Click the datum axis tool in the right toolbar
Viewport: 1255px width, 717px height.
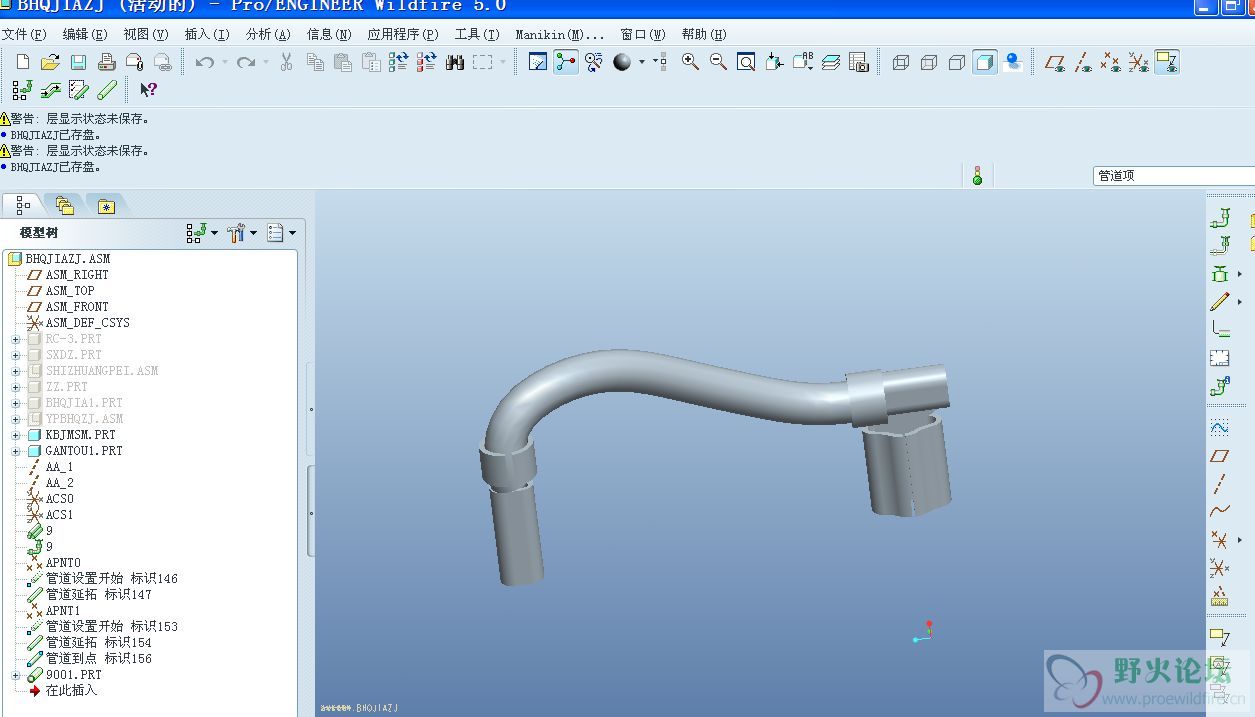pyautogui.click(x=1219, y=484)
